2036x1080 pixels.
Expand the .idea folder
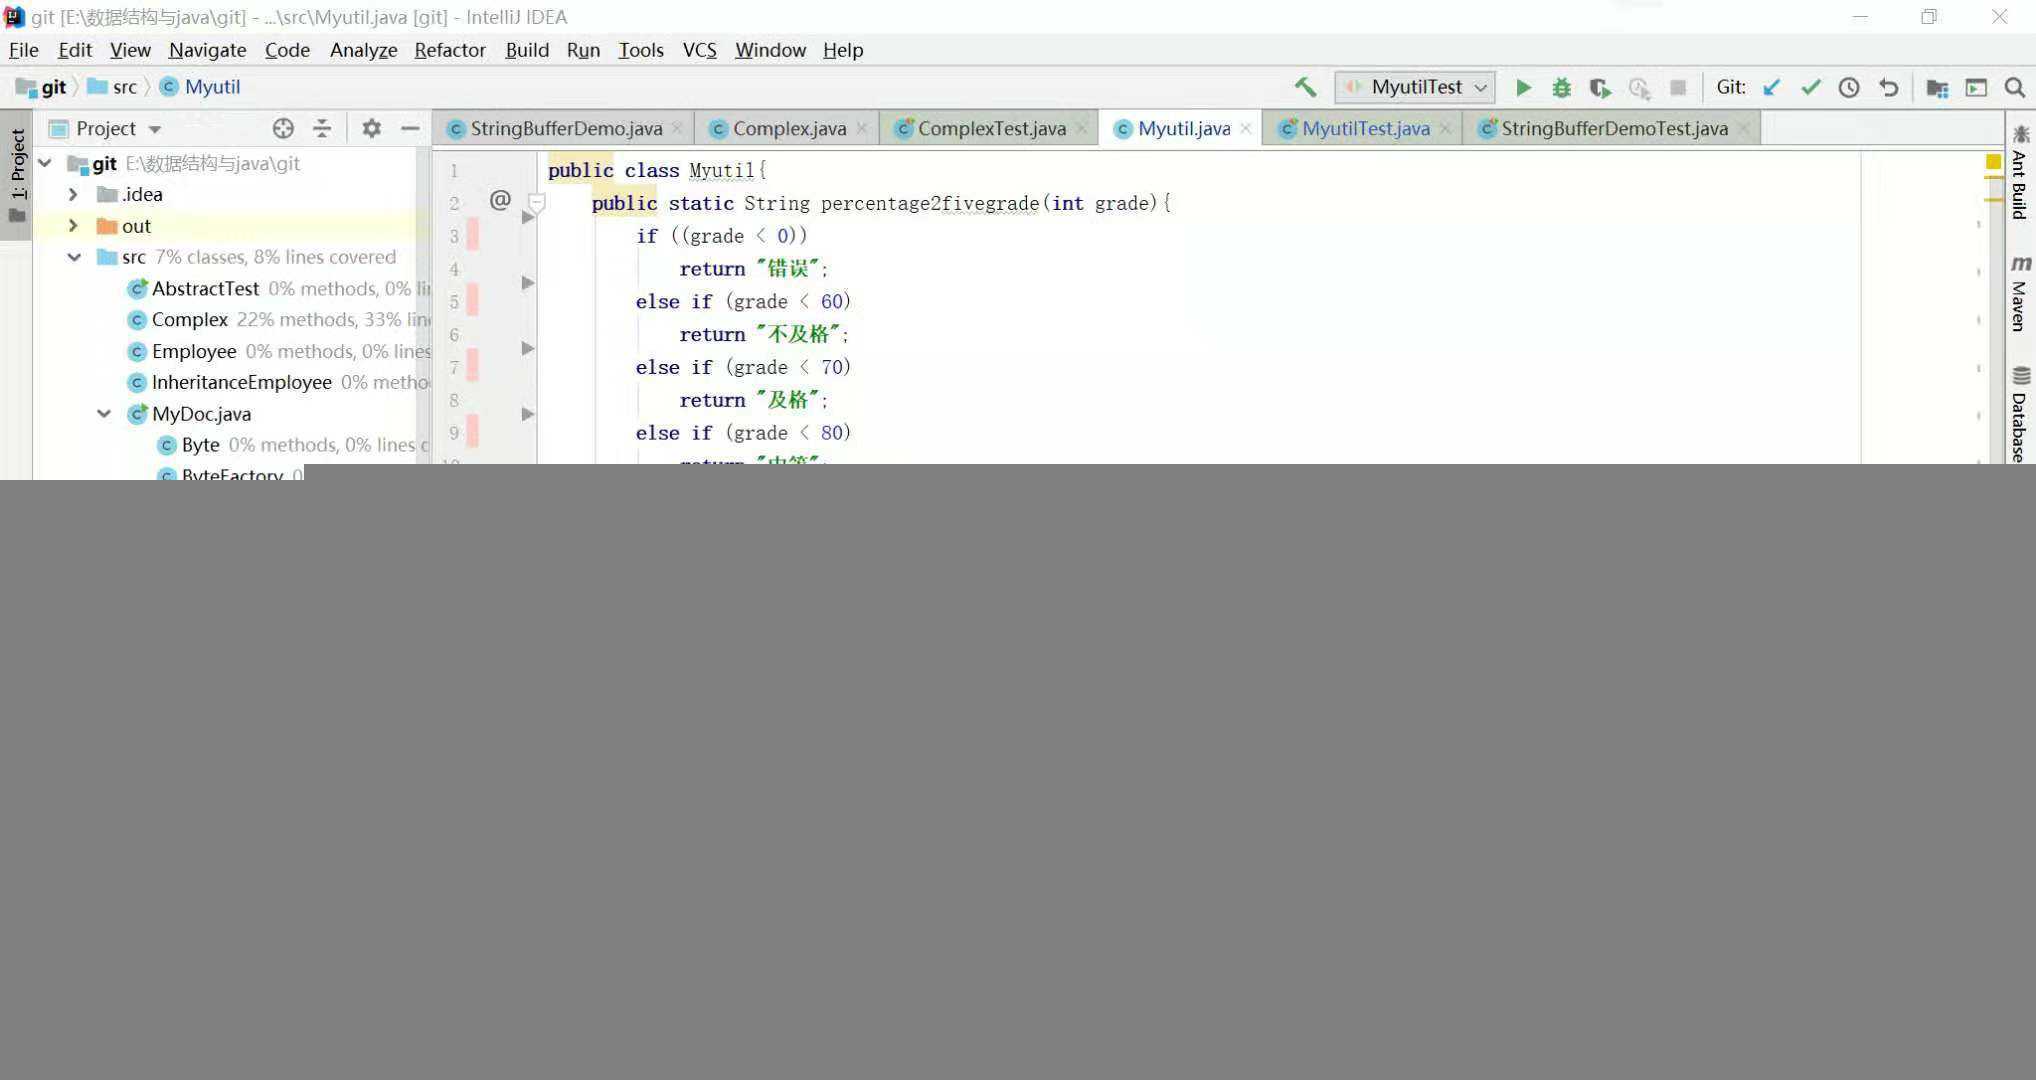click(x=73, y=194)
